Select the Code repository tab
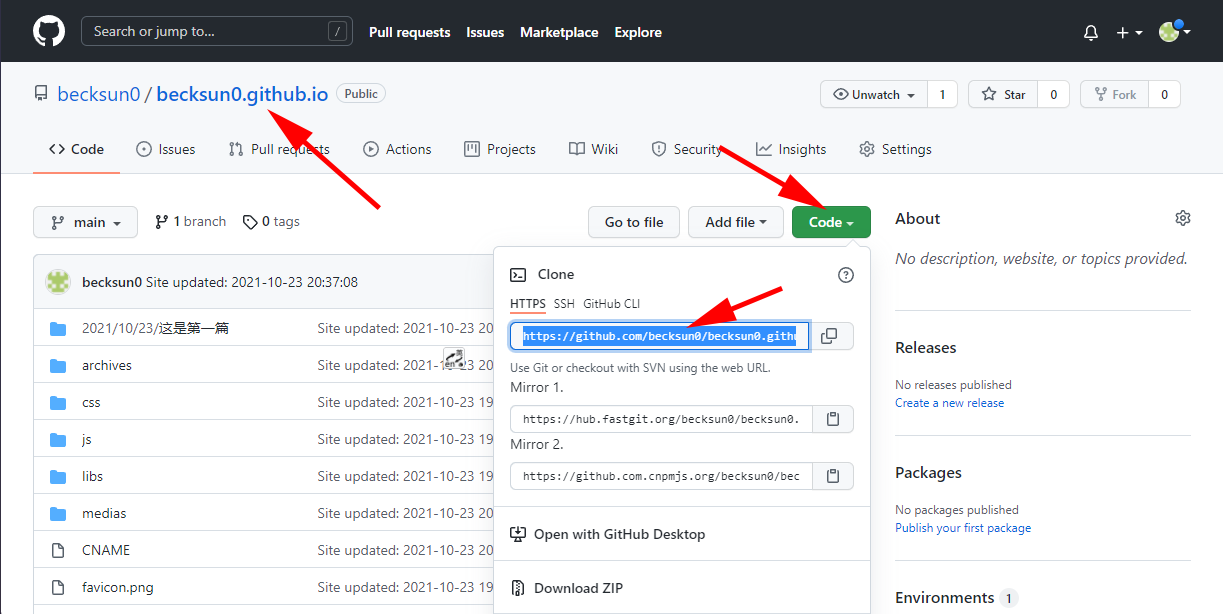The image size is (1223, 614). point(76,149)
